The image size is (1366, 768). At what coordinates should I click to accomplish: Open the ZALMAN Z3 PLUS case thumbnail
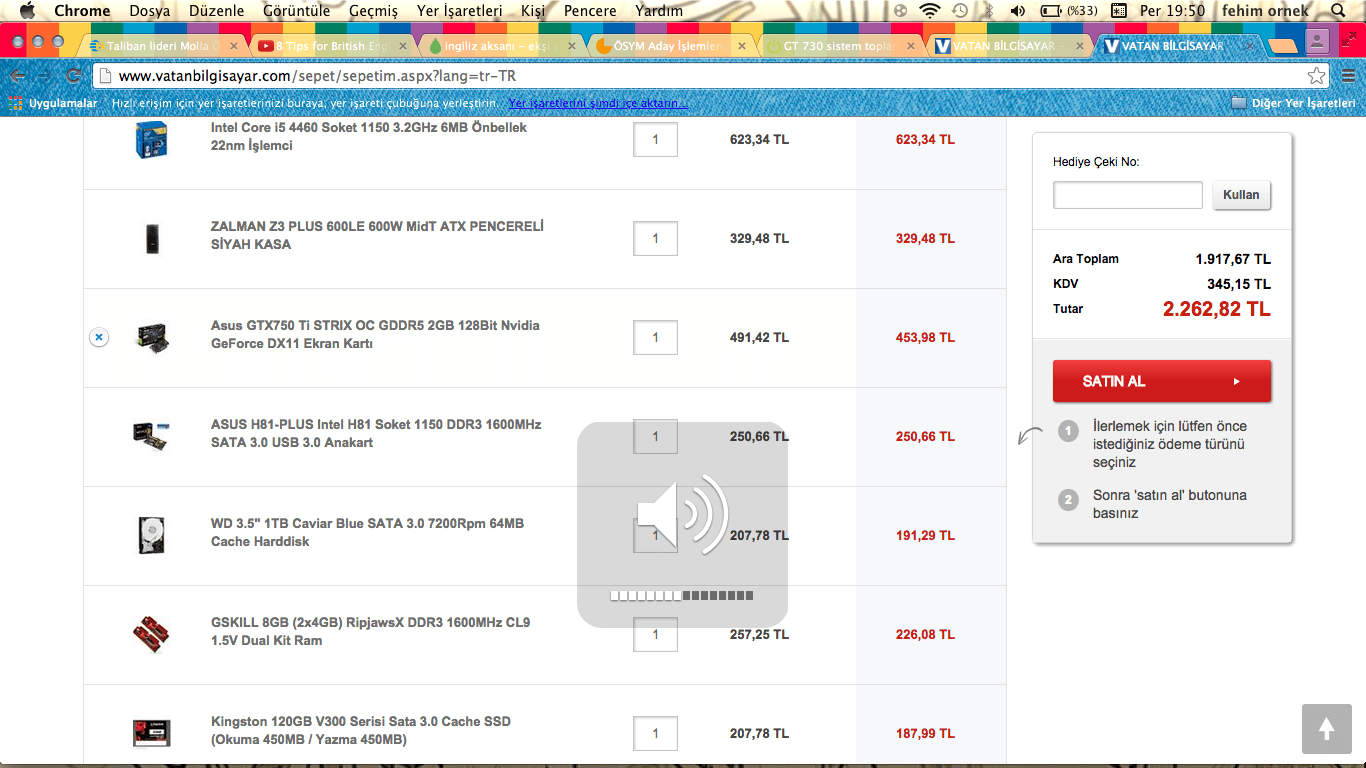click(152, 238)
